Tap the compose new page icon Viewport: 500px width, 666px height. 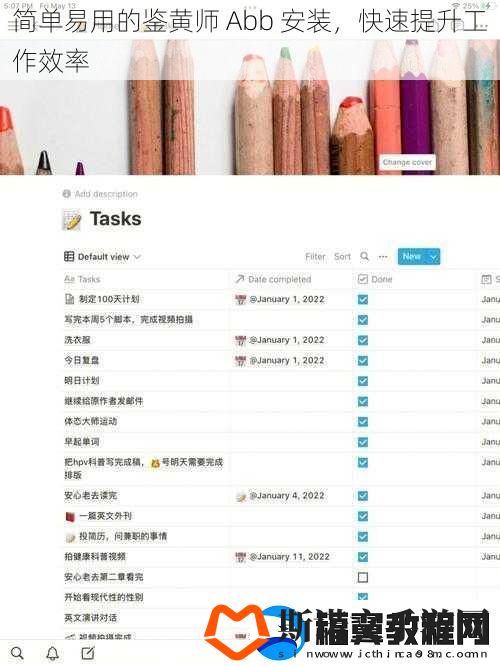point(88,653)
